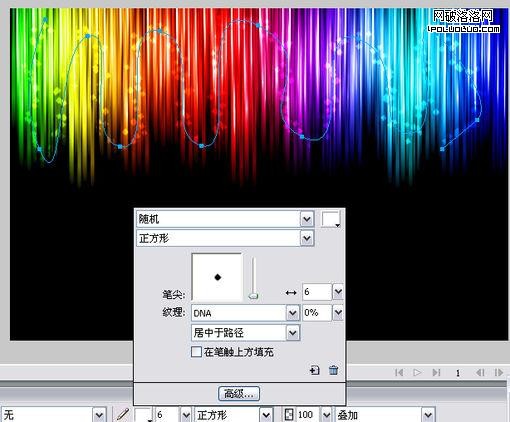Open the texture percentage 0% dropdown arrow

[338, 313]
